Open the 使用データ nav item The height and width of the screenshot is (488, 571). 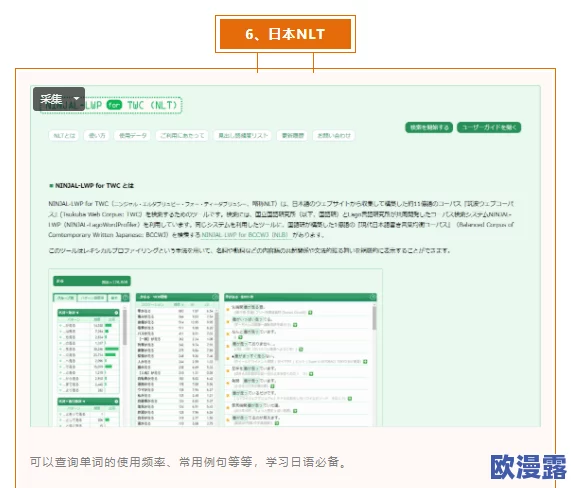click(x=133, y=135)
